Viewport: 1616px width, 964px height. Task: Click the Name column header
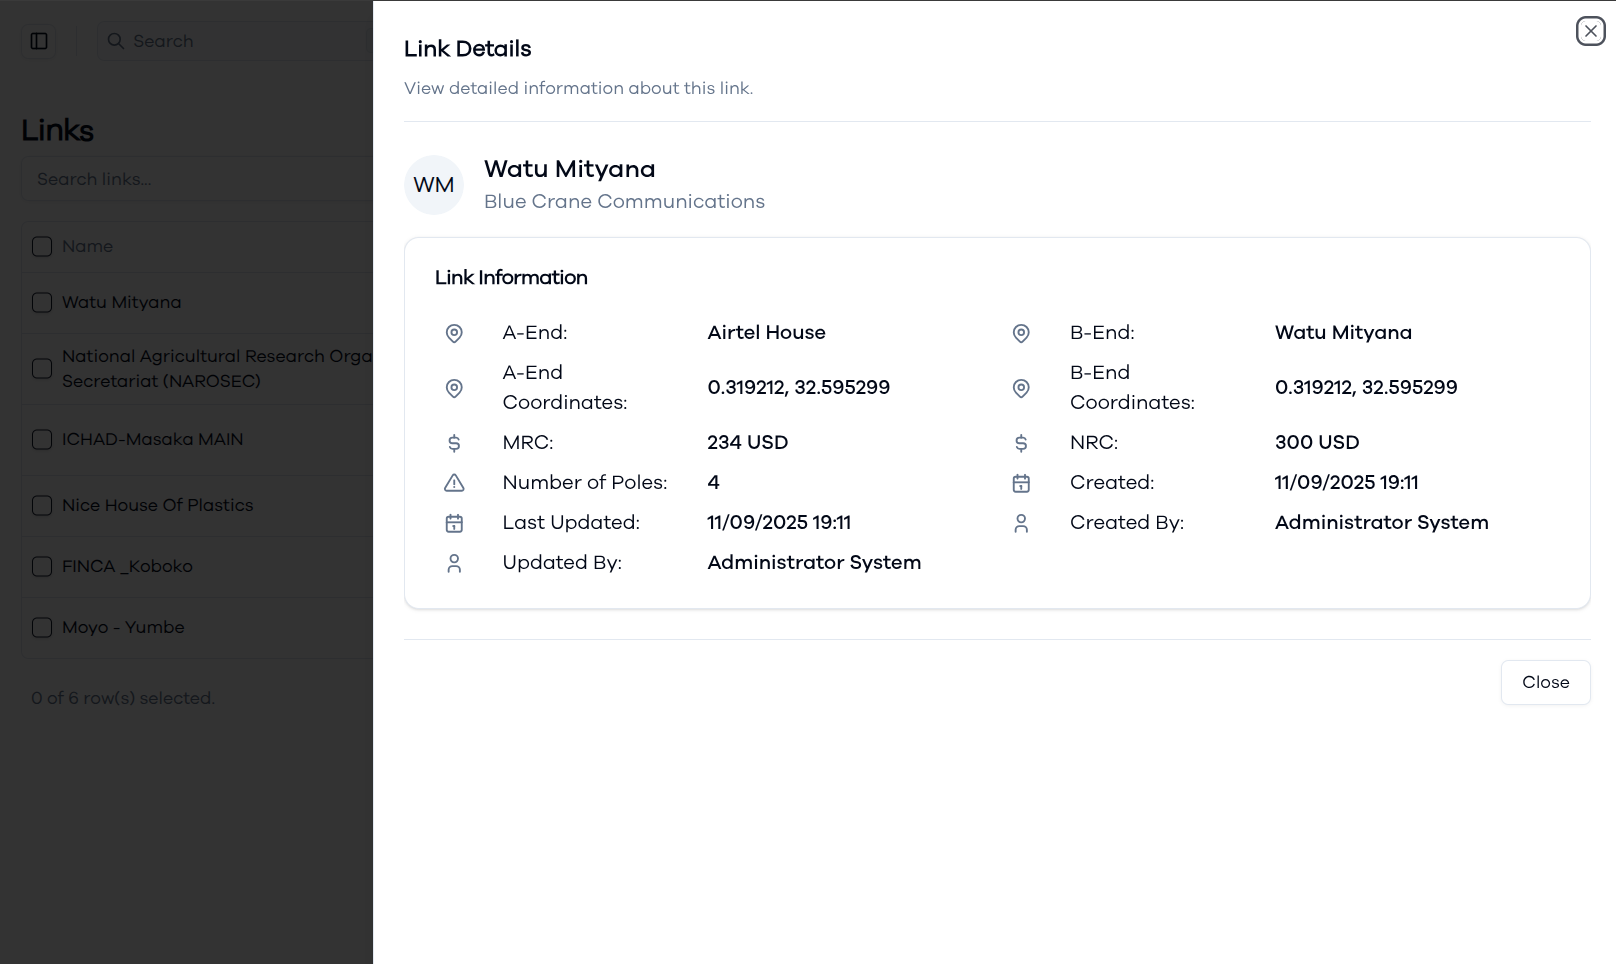pos(87,246)
